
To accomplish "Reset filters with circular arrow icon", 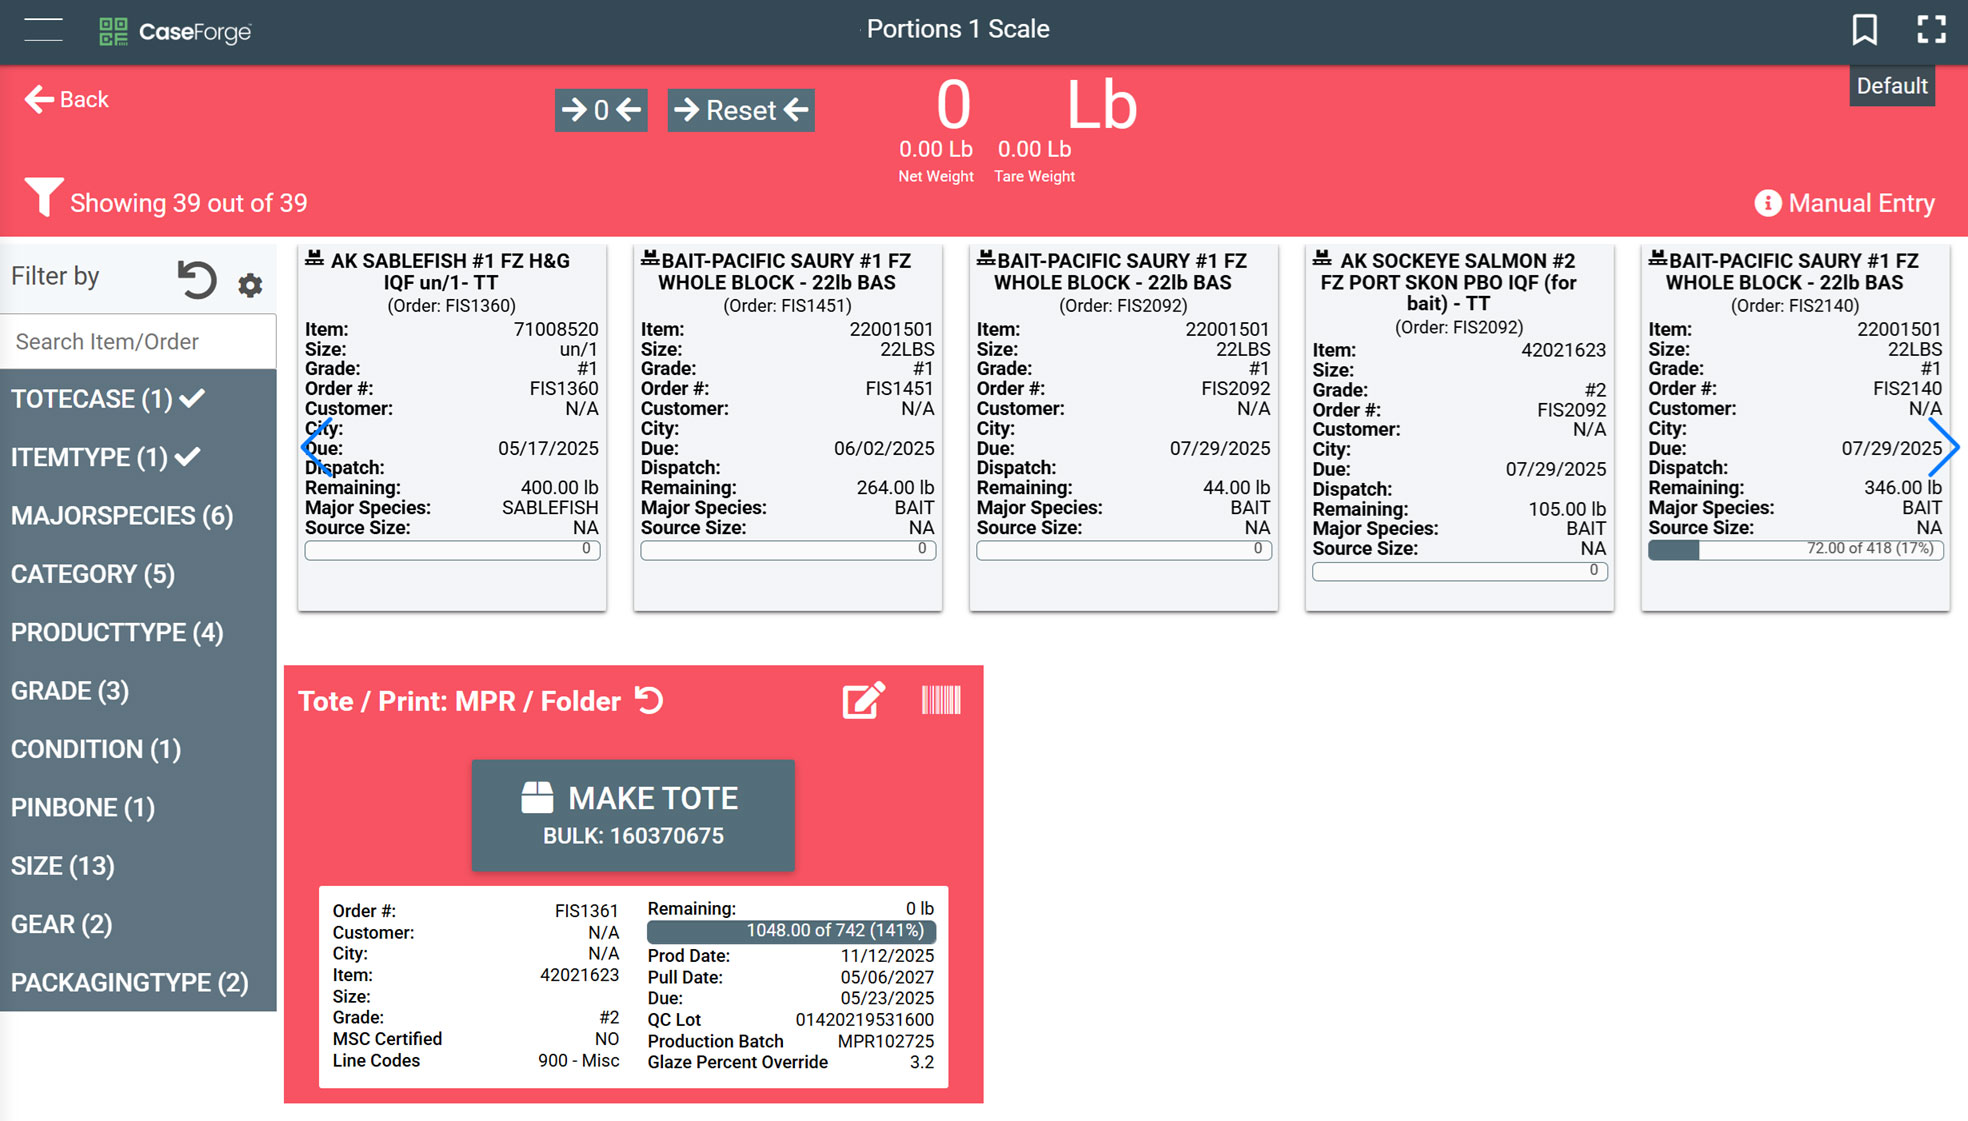I will coord(197,280).
